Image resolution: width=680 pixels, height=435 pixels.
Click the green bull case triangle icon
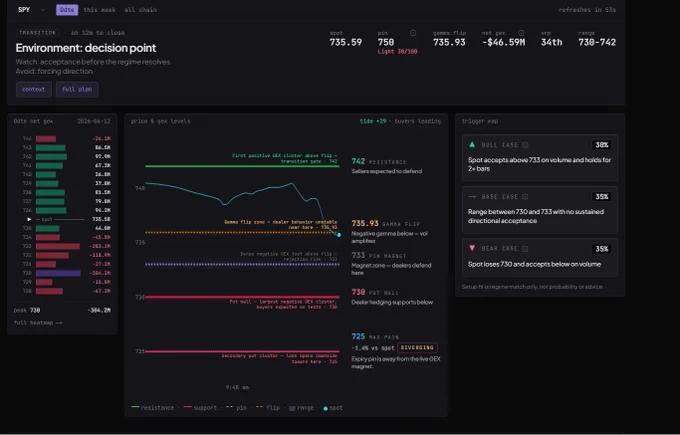coord(472,144)
